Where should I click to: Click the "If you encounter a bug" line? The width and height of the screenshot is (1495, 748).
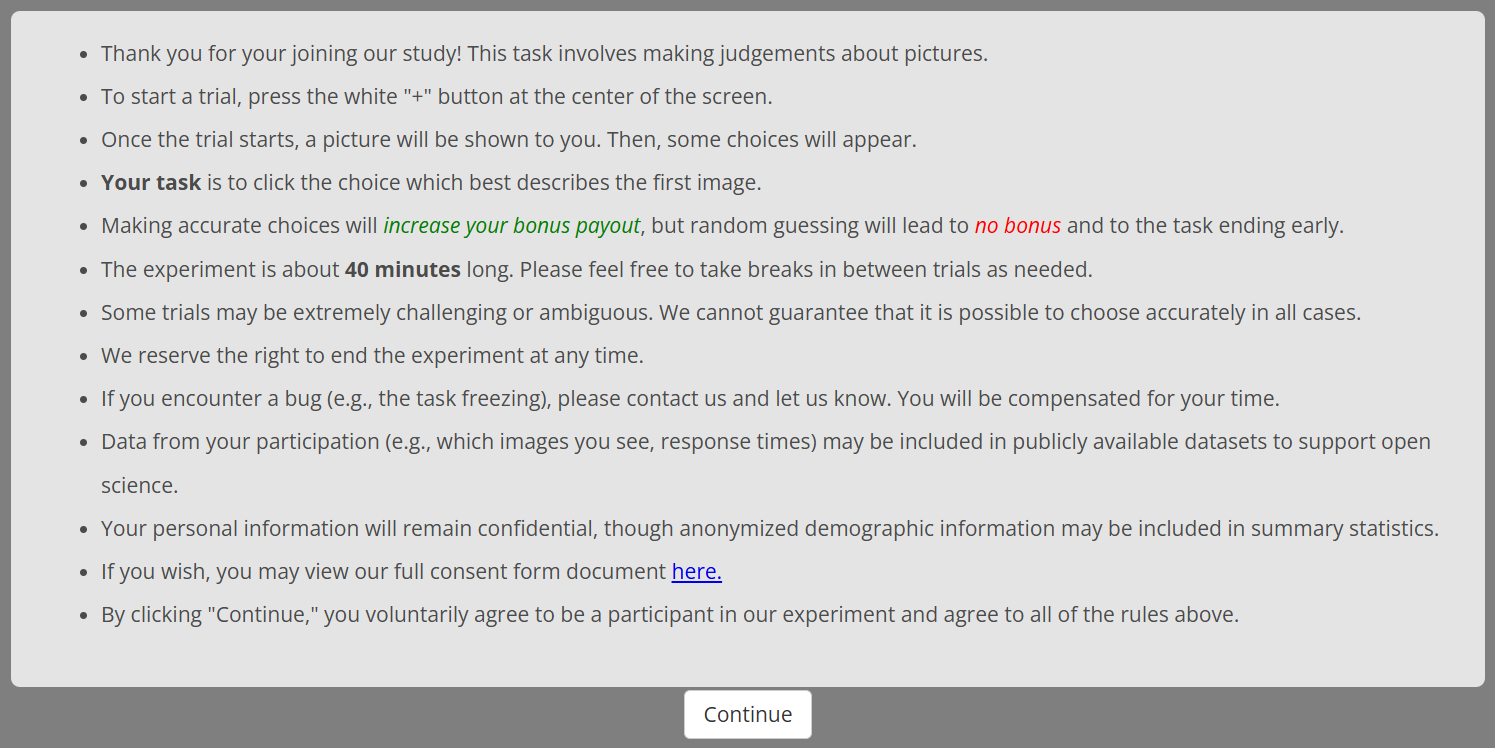point(690,398)
